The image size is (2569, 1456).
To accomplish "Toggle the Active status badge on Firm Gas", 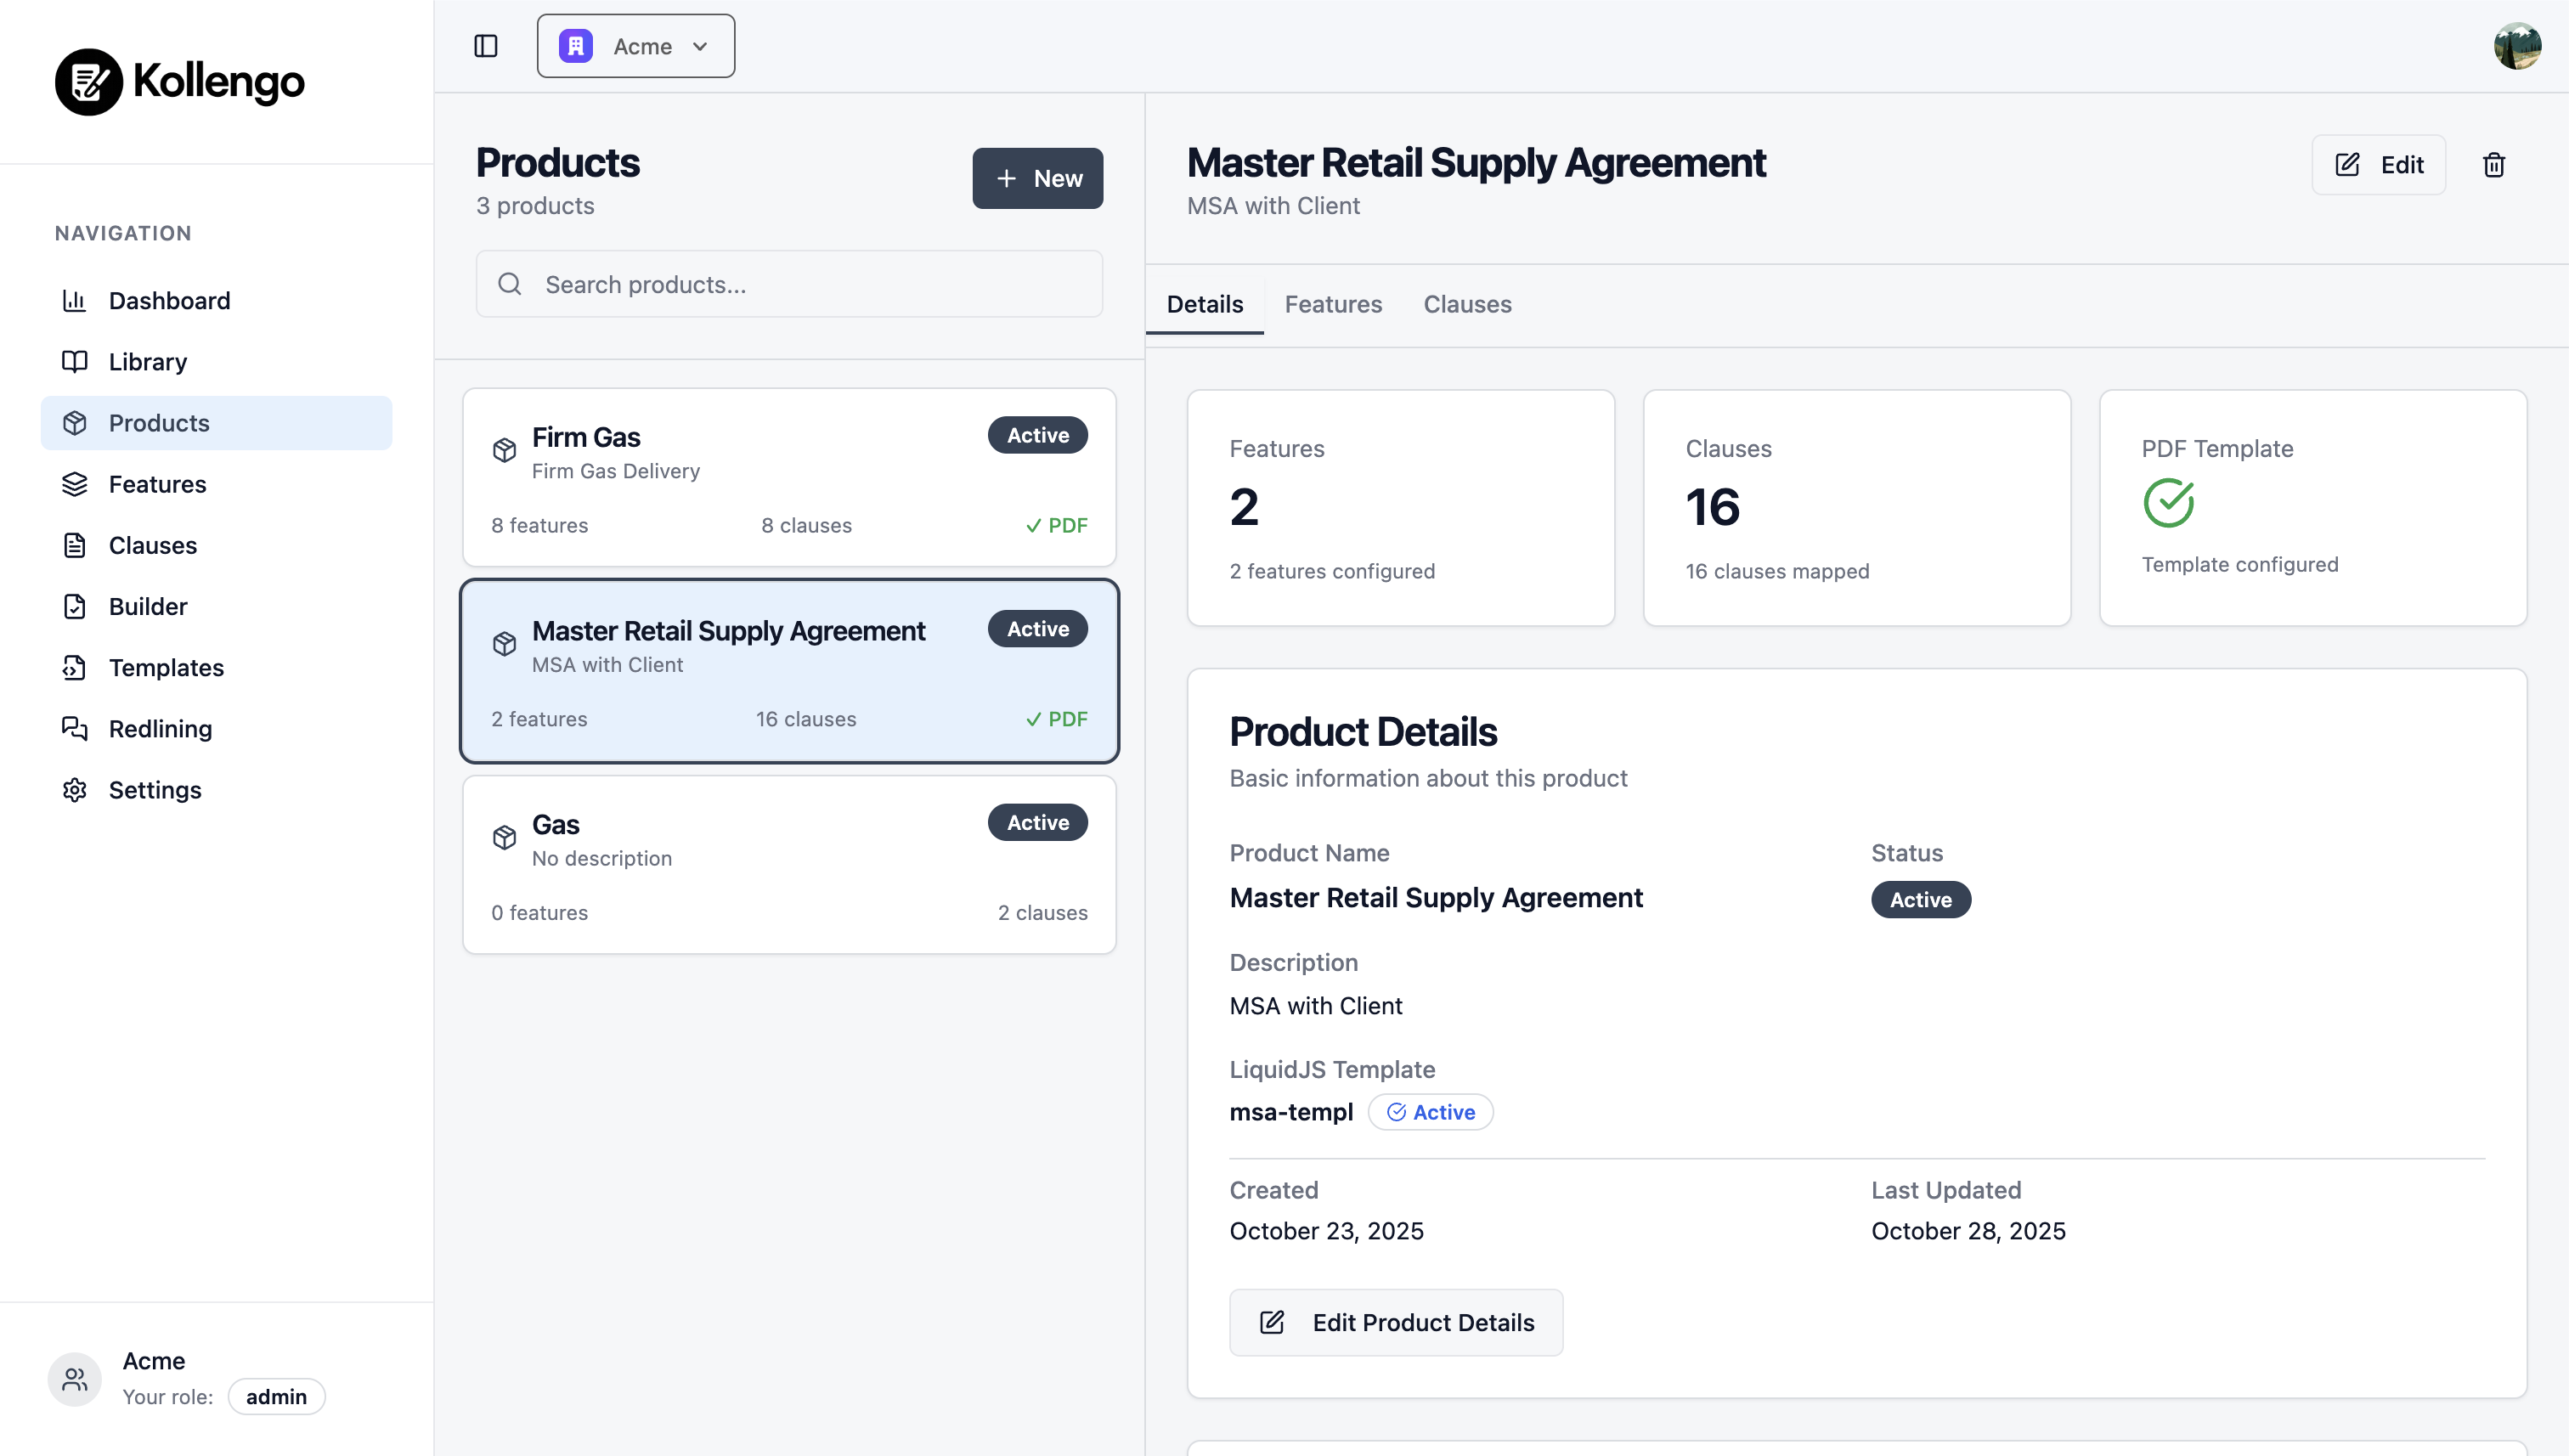I will pyautogui.click(x=1036, y=435).
